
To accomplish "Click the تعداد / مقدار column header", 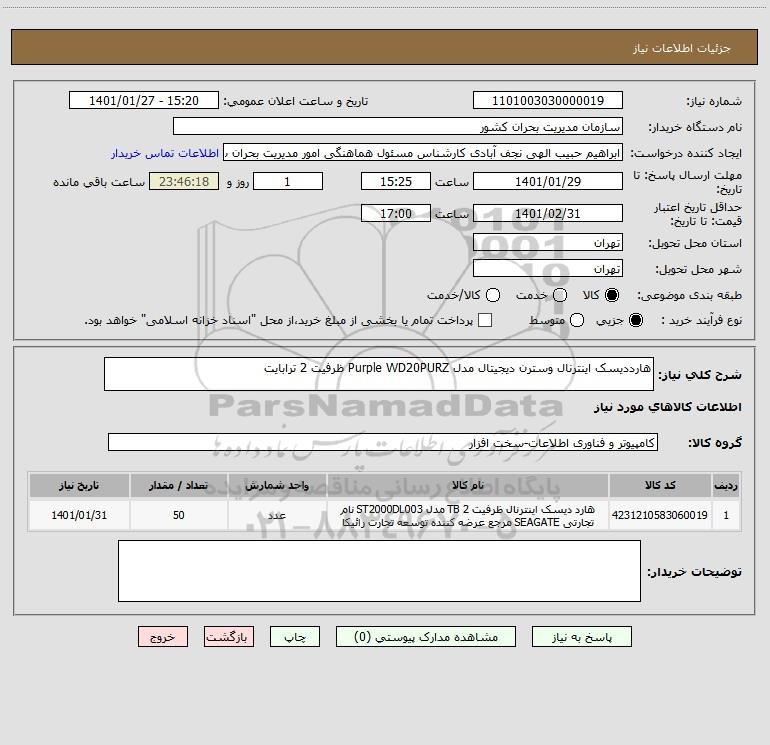I will (x=179, y=485).
